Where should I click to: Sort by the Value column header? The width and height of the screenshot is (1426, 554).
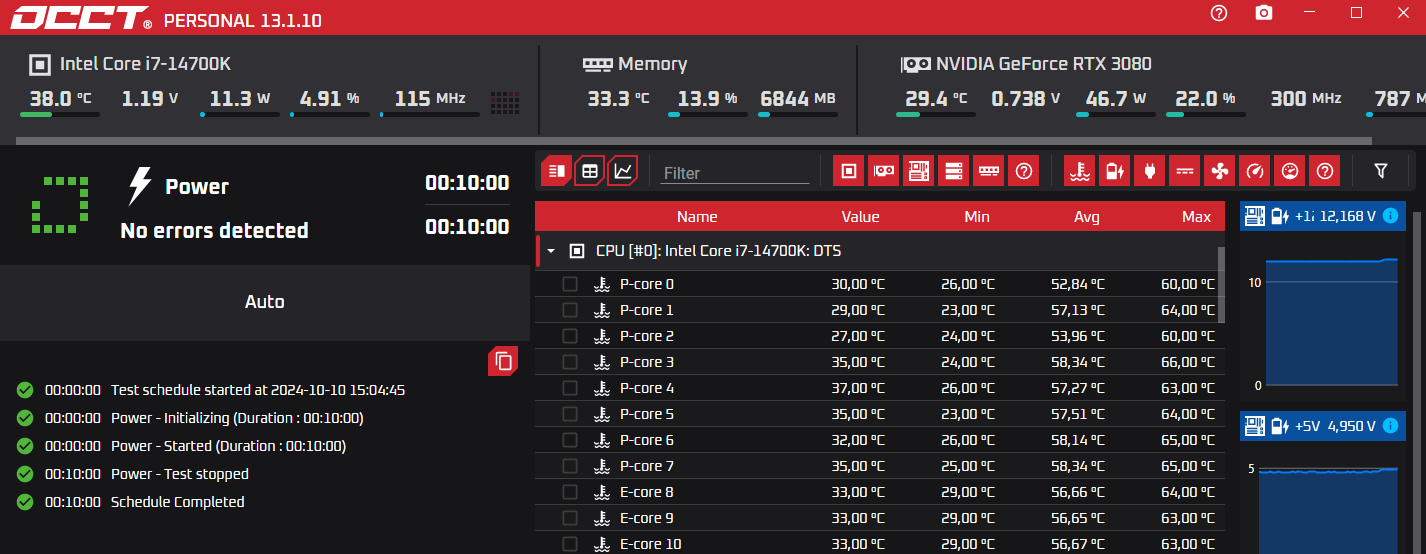point(860,217)
